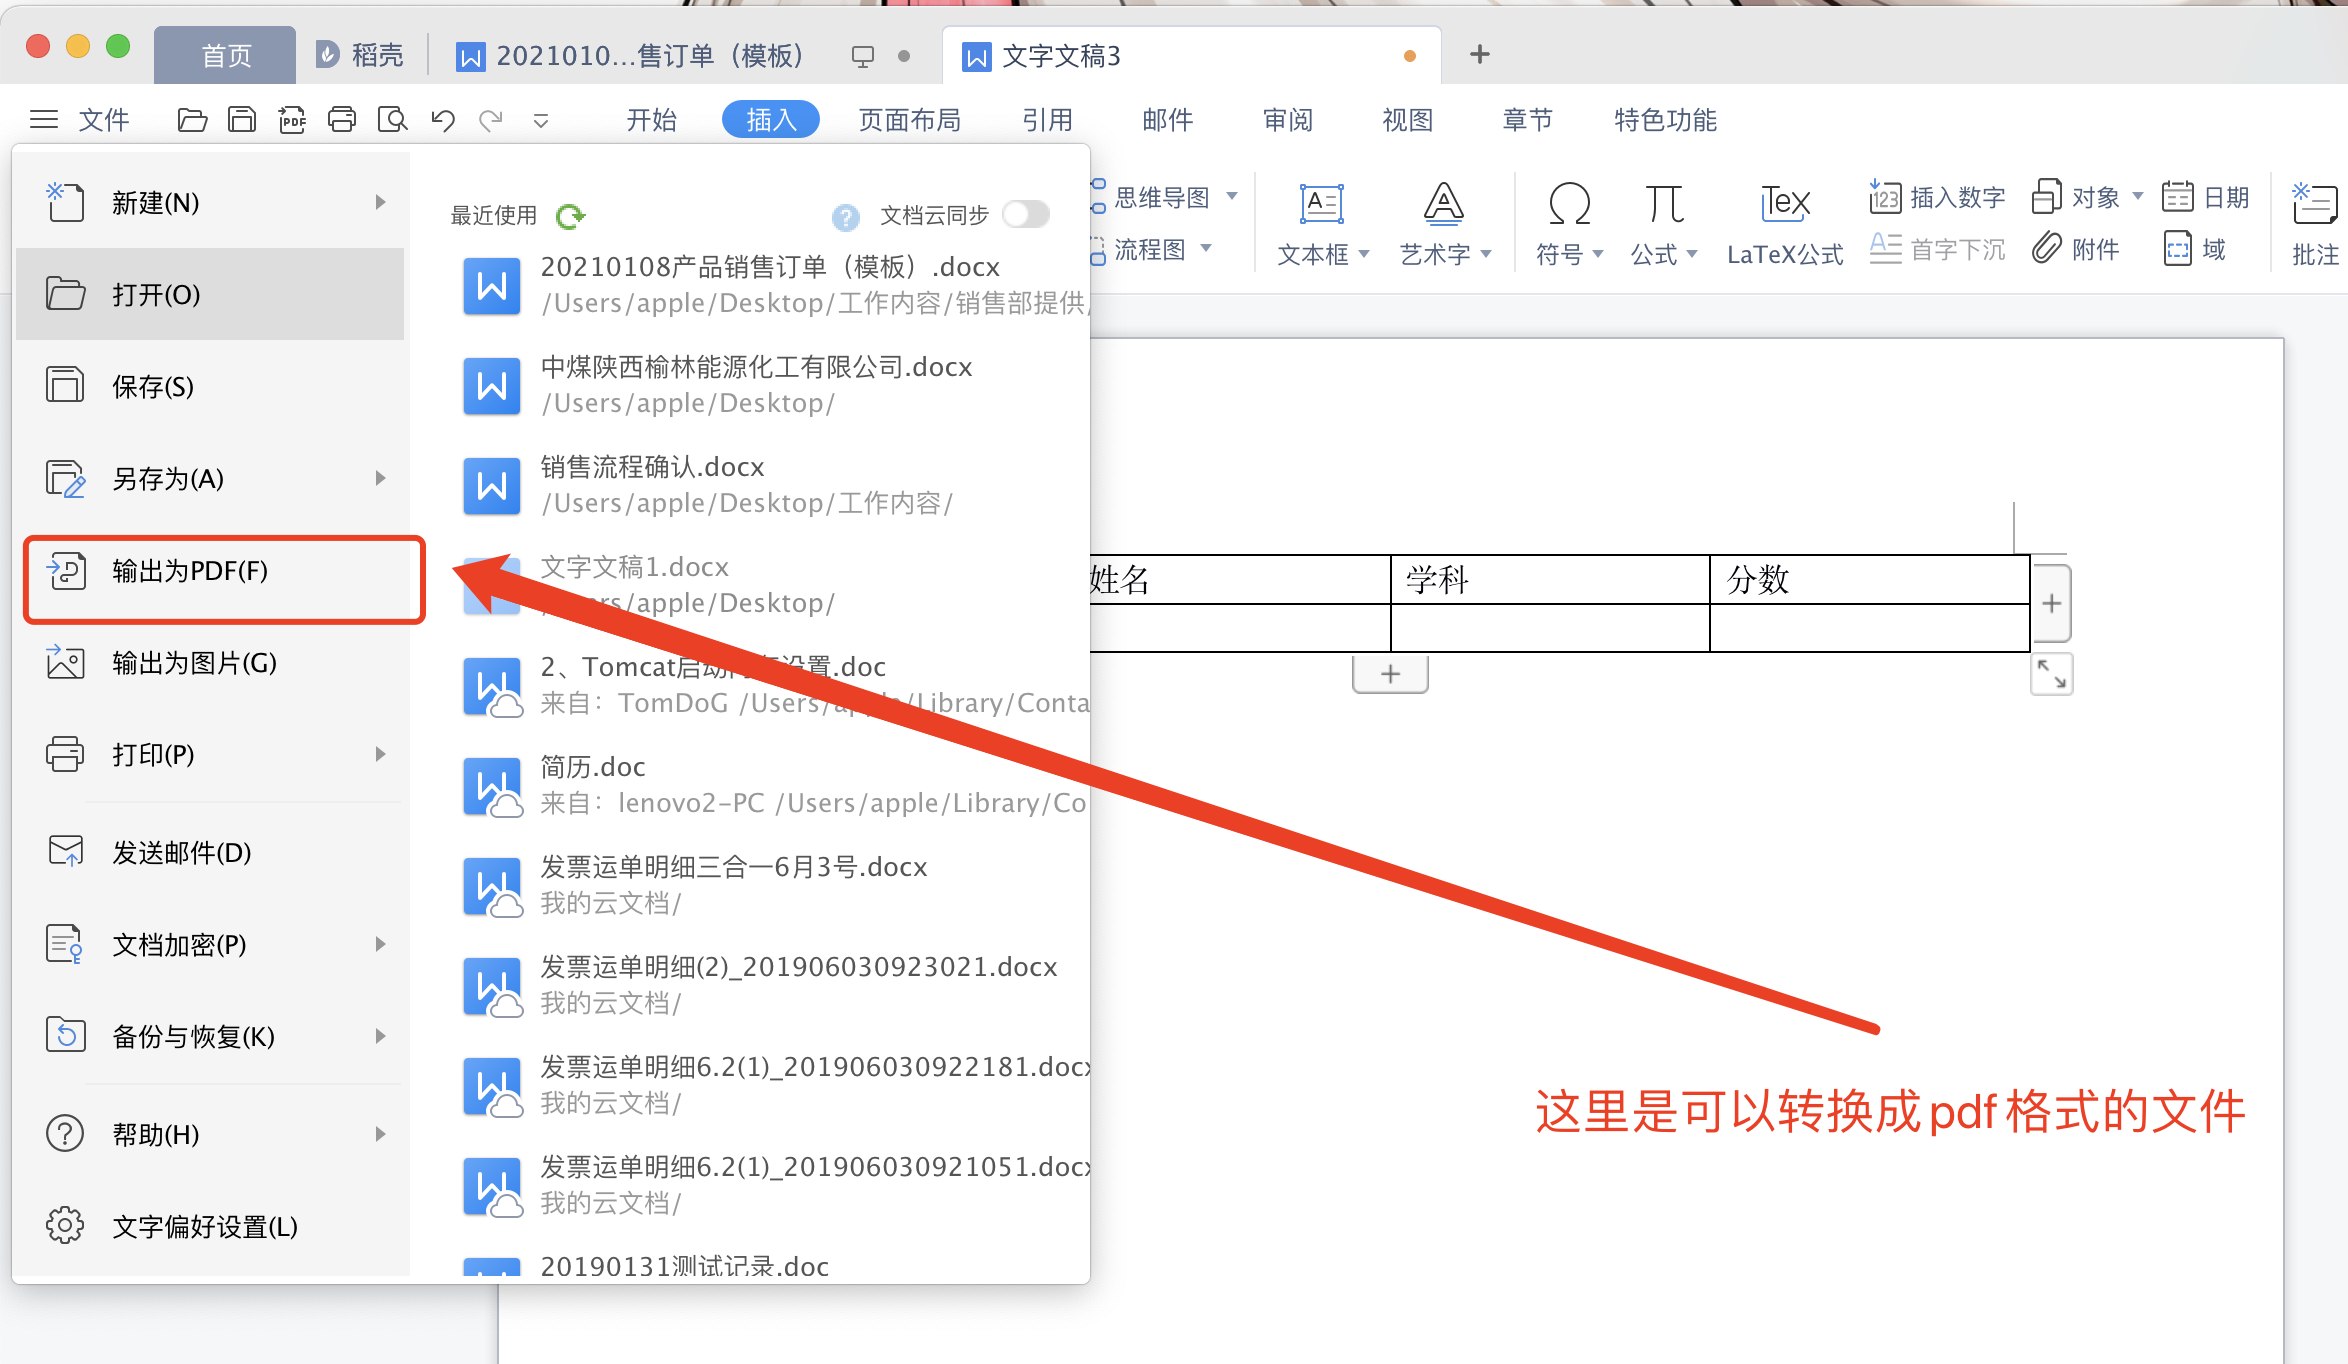Expand the quick access toolbar dropdown
This screenshot has height=1364, width=2348.
point(541,121)
